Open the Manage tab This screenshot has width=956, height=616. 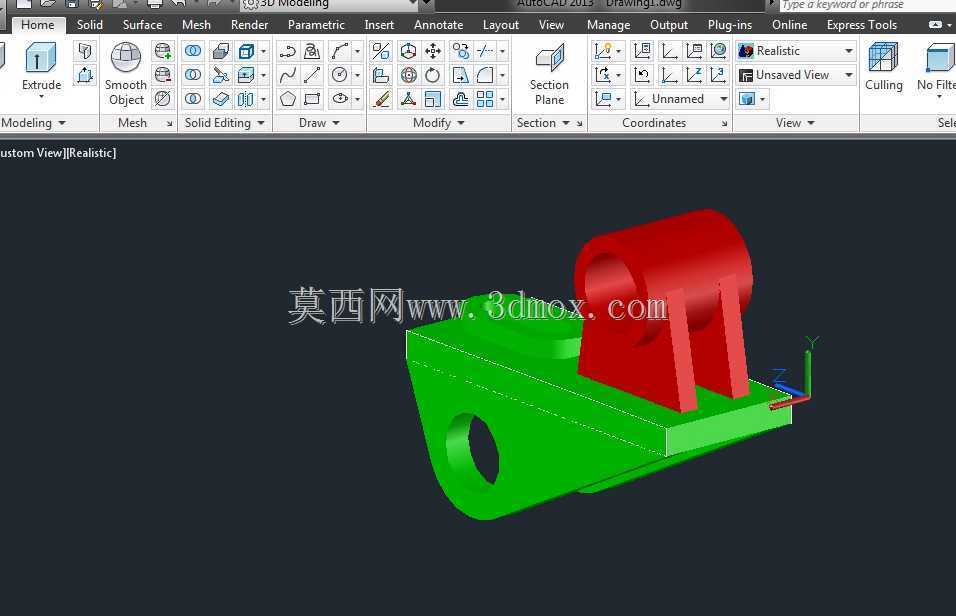(608, 25)
